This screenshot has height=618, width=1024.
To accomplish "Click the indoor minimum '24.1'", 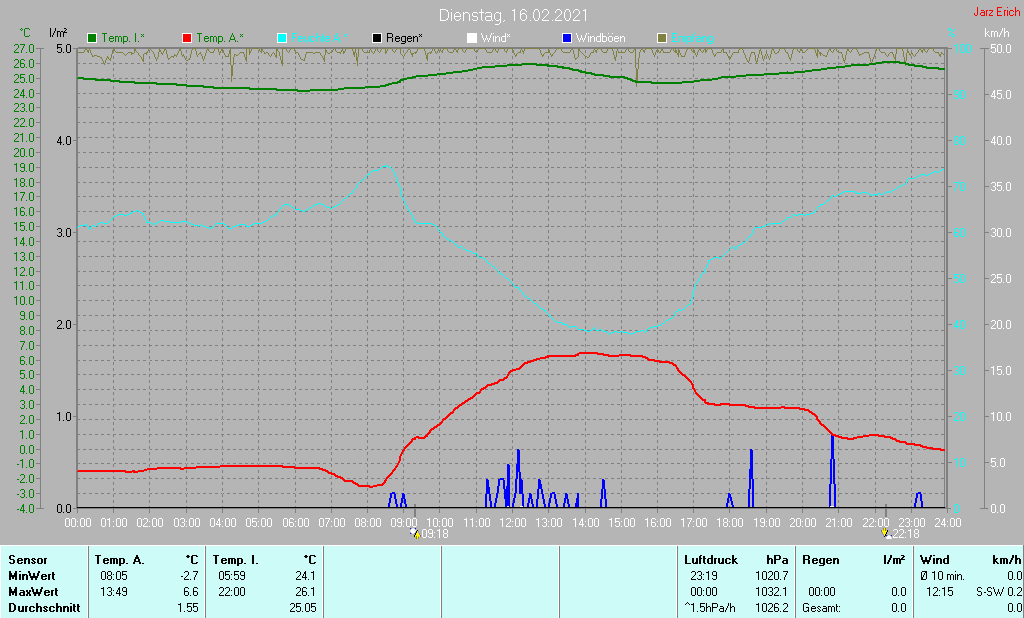I will [305, 576].
